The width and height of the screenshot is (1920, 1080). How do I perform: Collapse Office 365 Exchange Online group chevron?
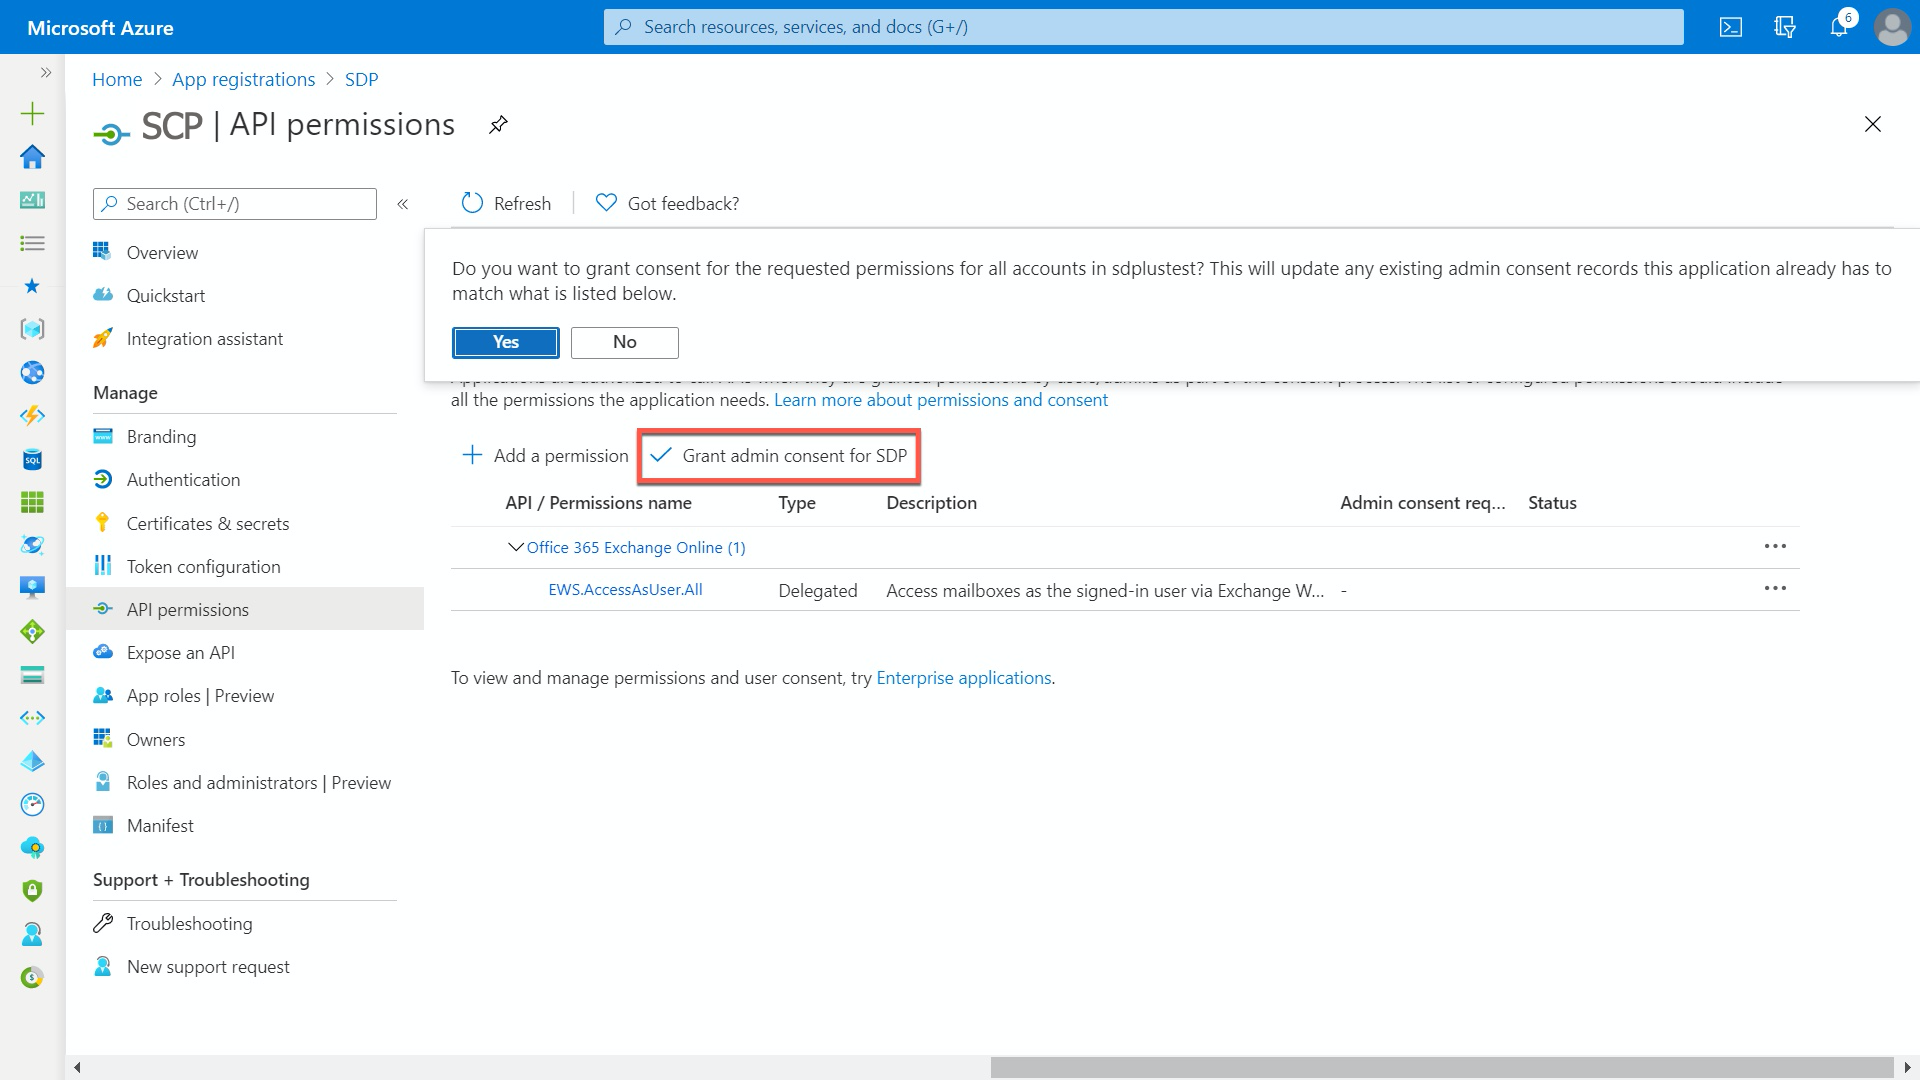[515, 547]
